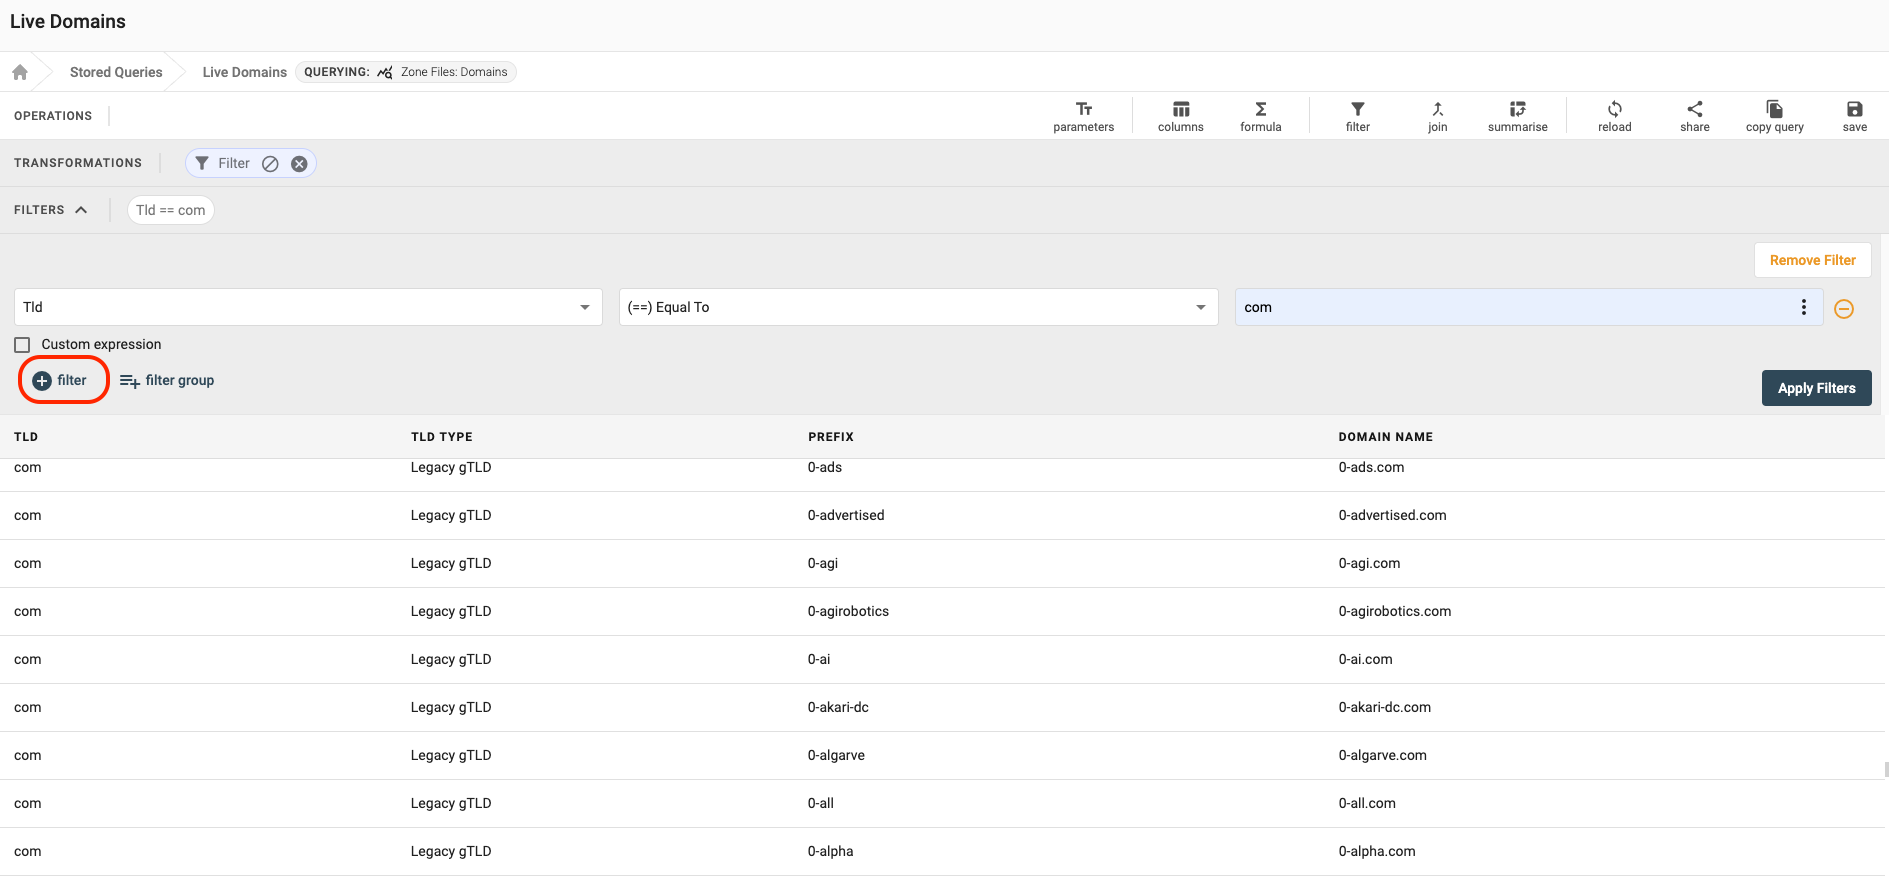Viewport: 1889px width, 892px height.
Task: Open the parameters tool
Action: (1083, 116)
